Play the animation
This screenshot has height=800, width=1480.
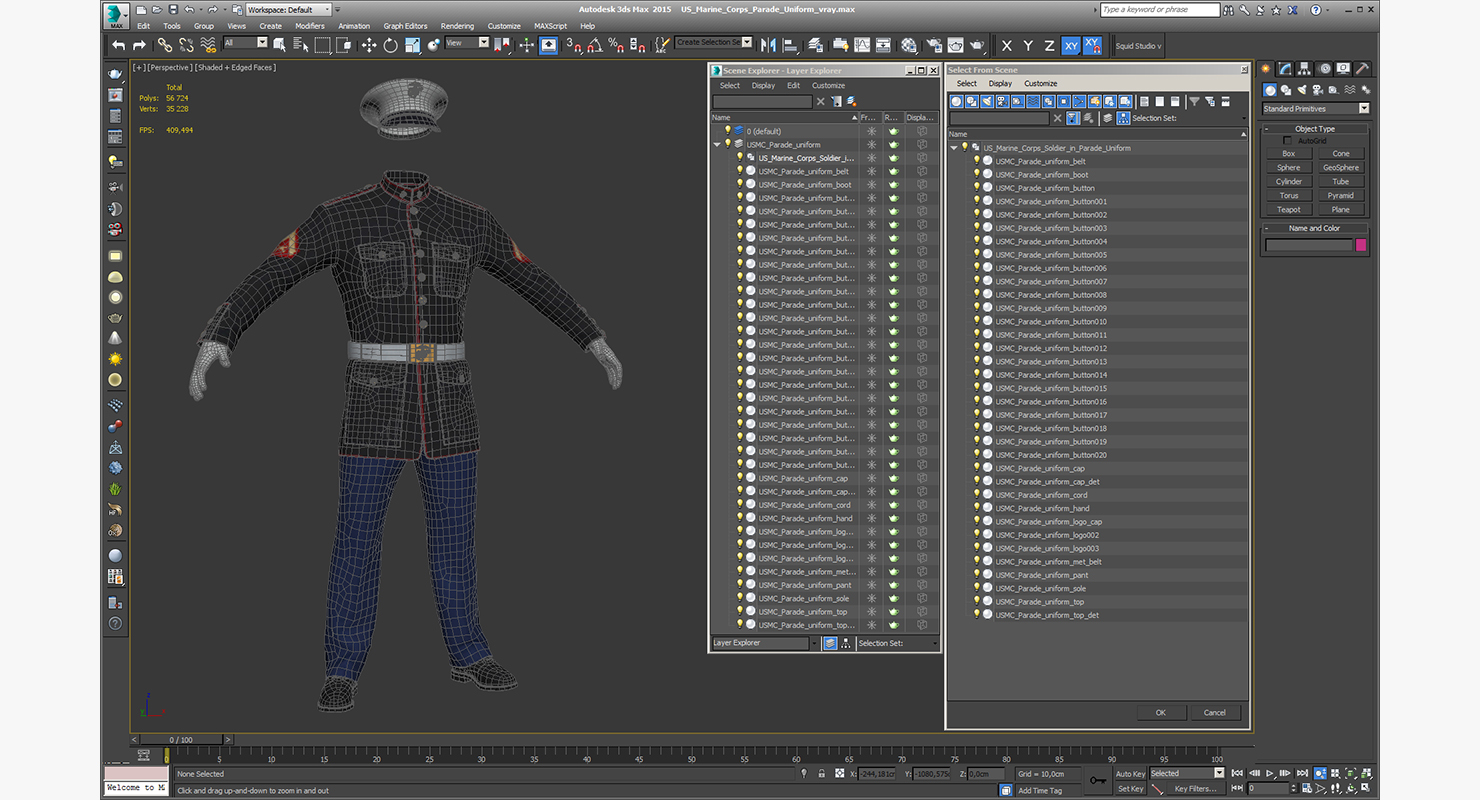(x=1270, y=773)
